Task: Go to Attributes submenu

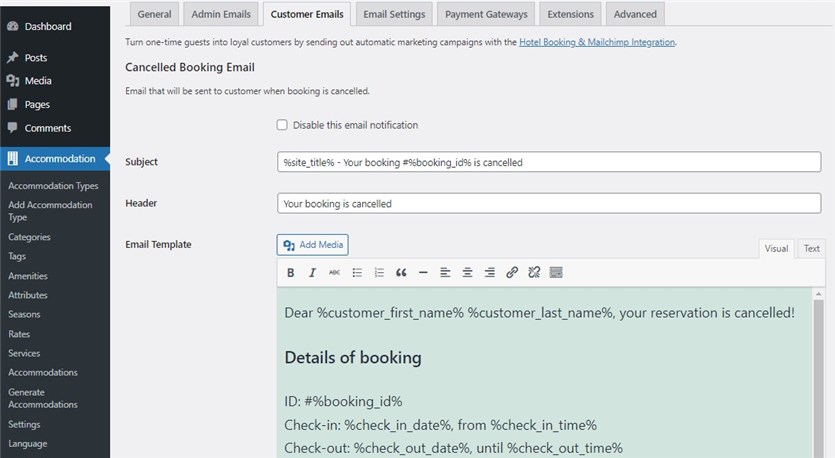Action: tap(28, 295)
